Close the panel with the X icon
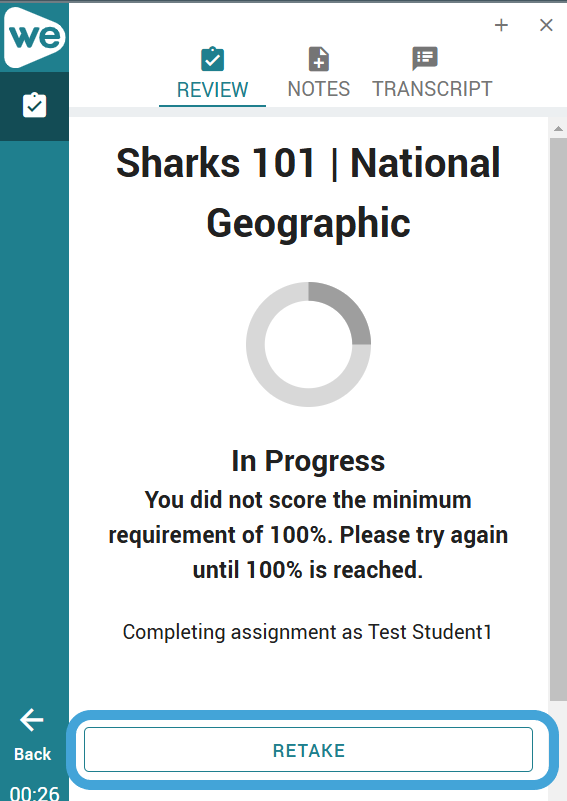Image resolution: width=567 pixels, height=801 pixels. pyautogui.click(x=546, y=25)
